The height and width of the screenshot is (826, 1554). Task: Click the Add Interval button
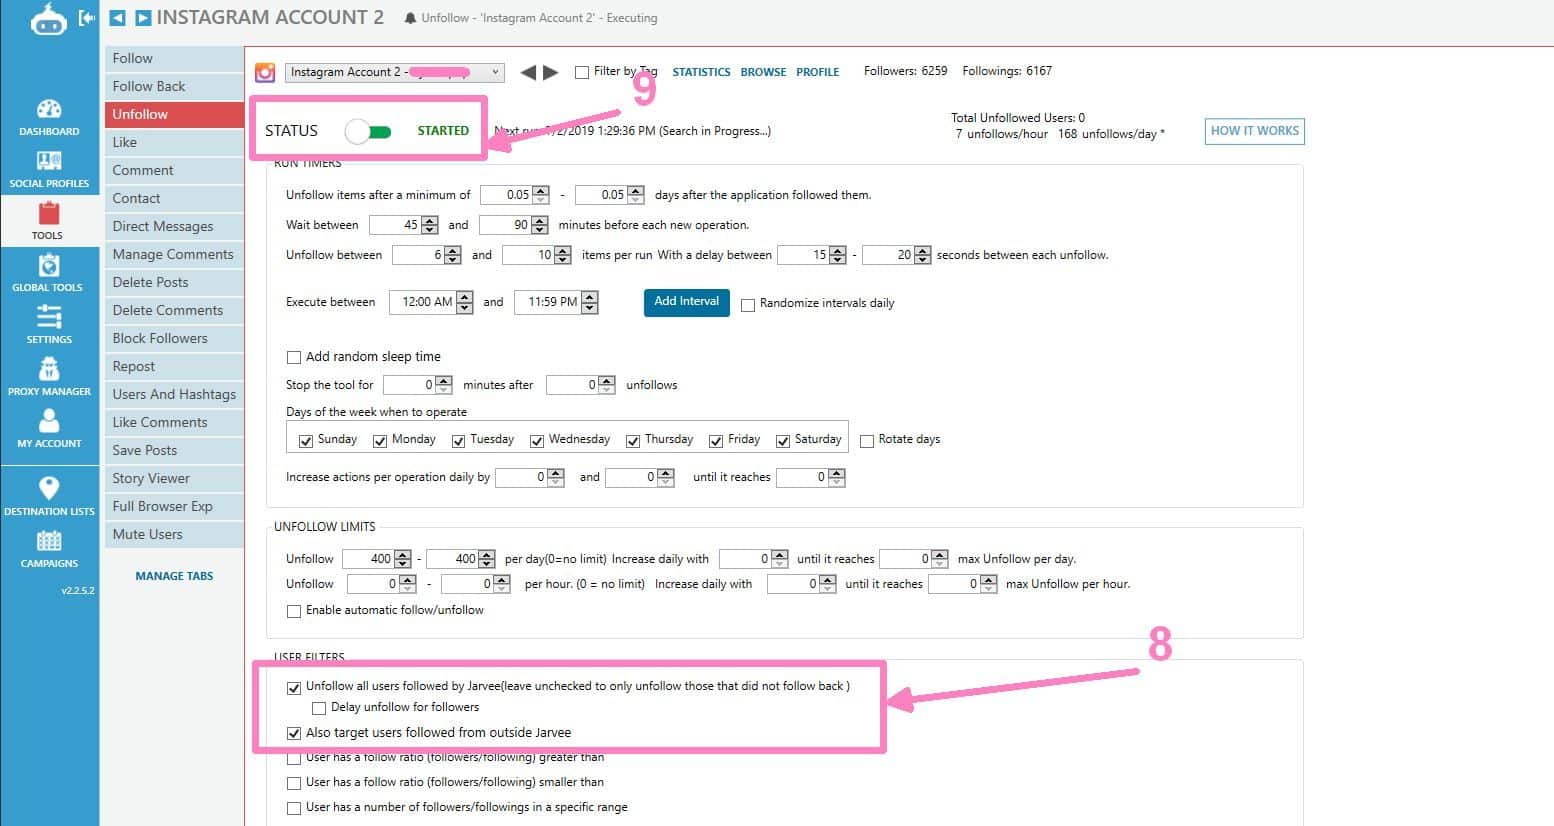pos(686,302)
